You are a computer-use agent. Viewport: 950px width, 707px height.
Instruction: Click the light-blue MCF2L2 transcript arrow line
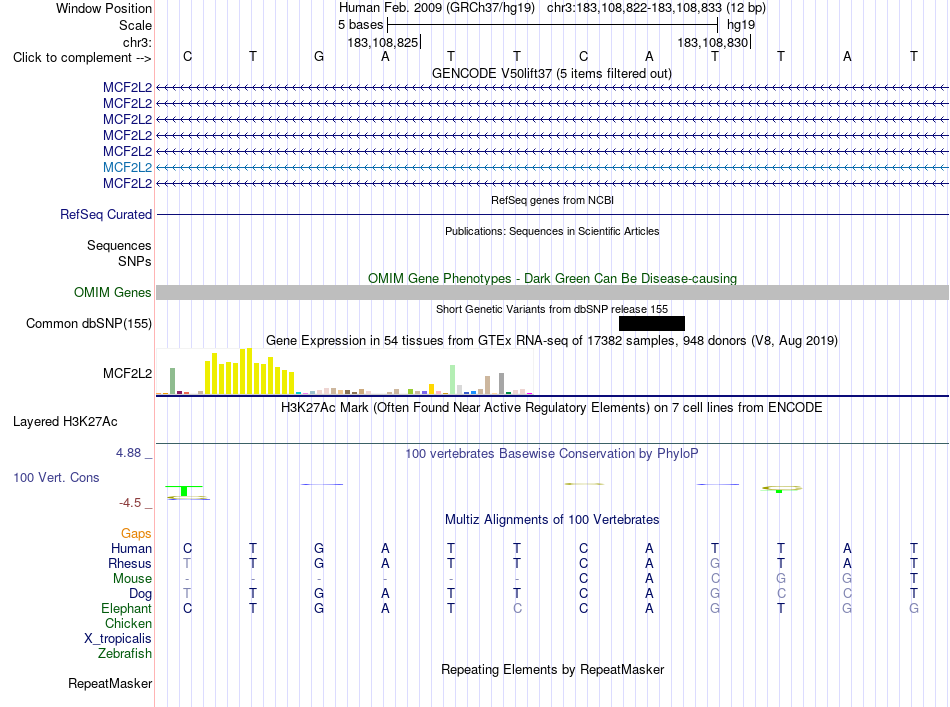click(552, 167)
